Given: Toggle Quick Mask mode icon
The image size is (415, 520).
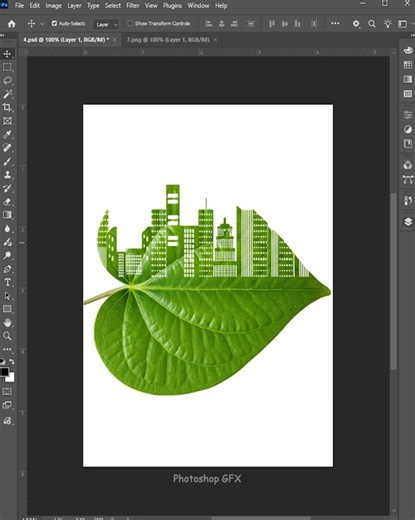Looking at the screenshot, I should pyautogui.click(x=7, y=391).
